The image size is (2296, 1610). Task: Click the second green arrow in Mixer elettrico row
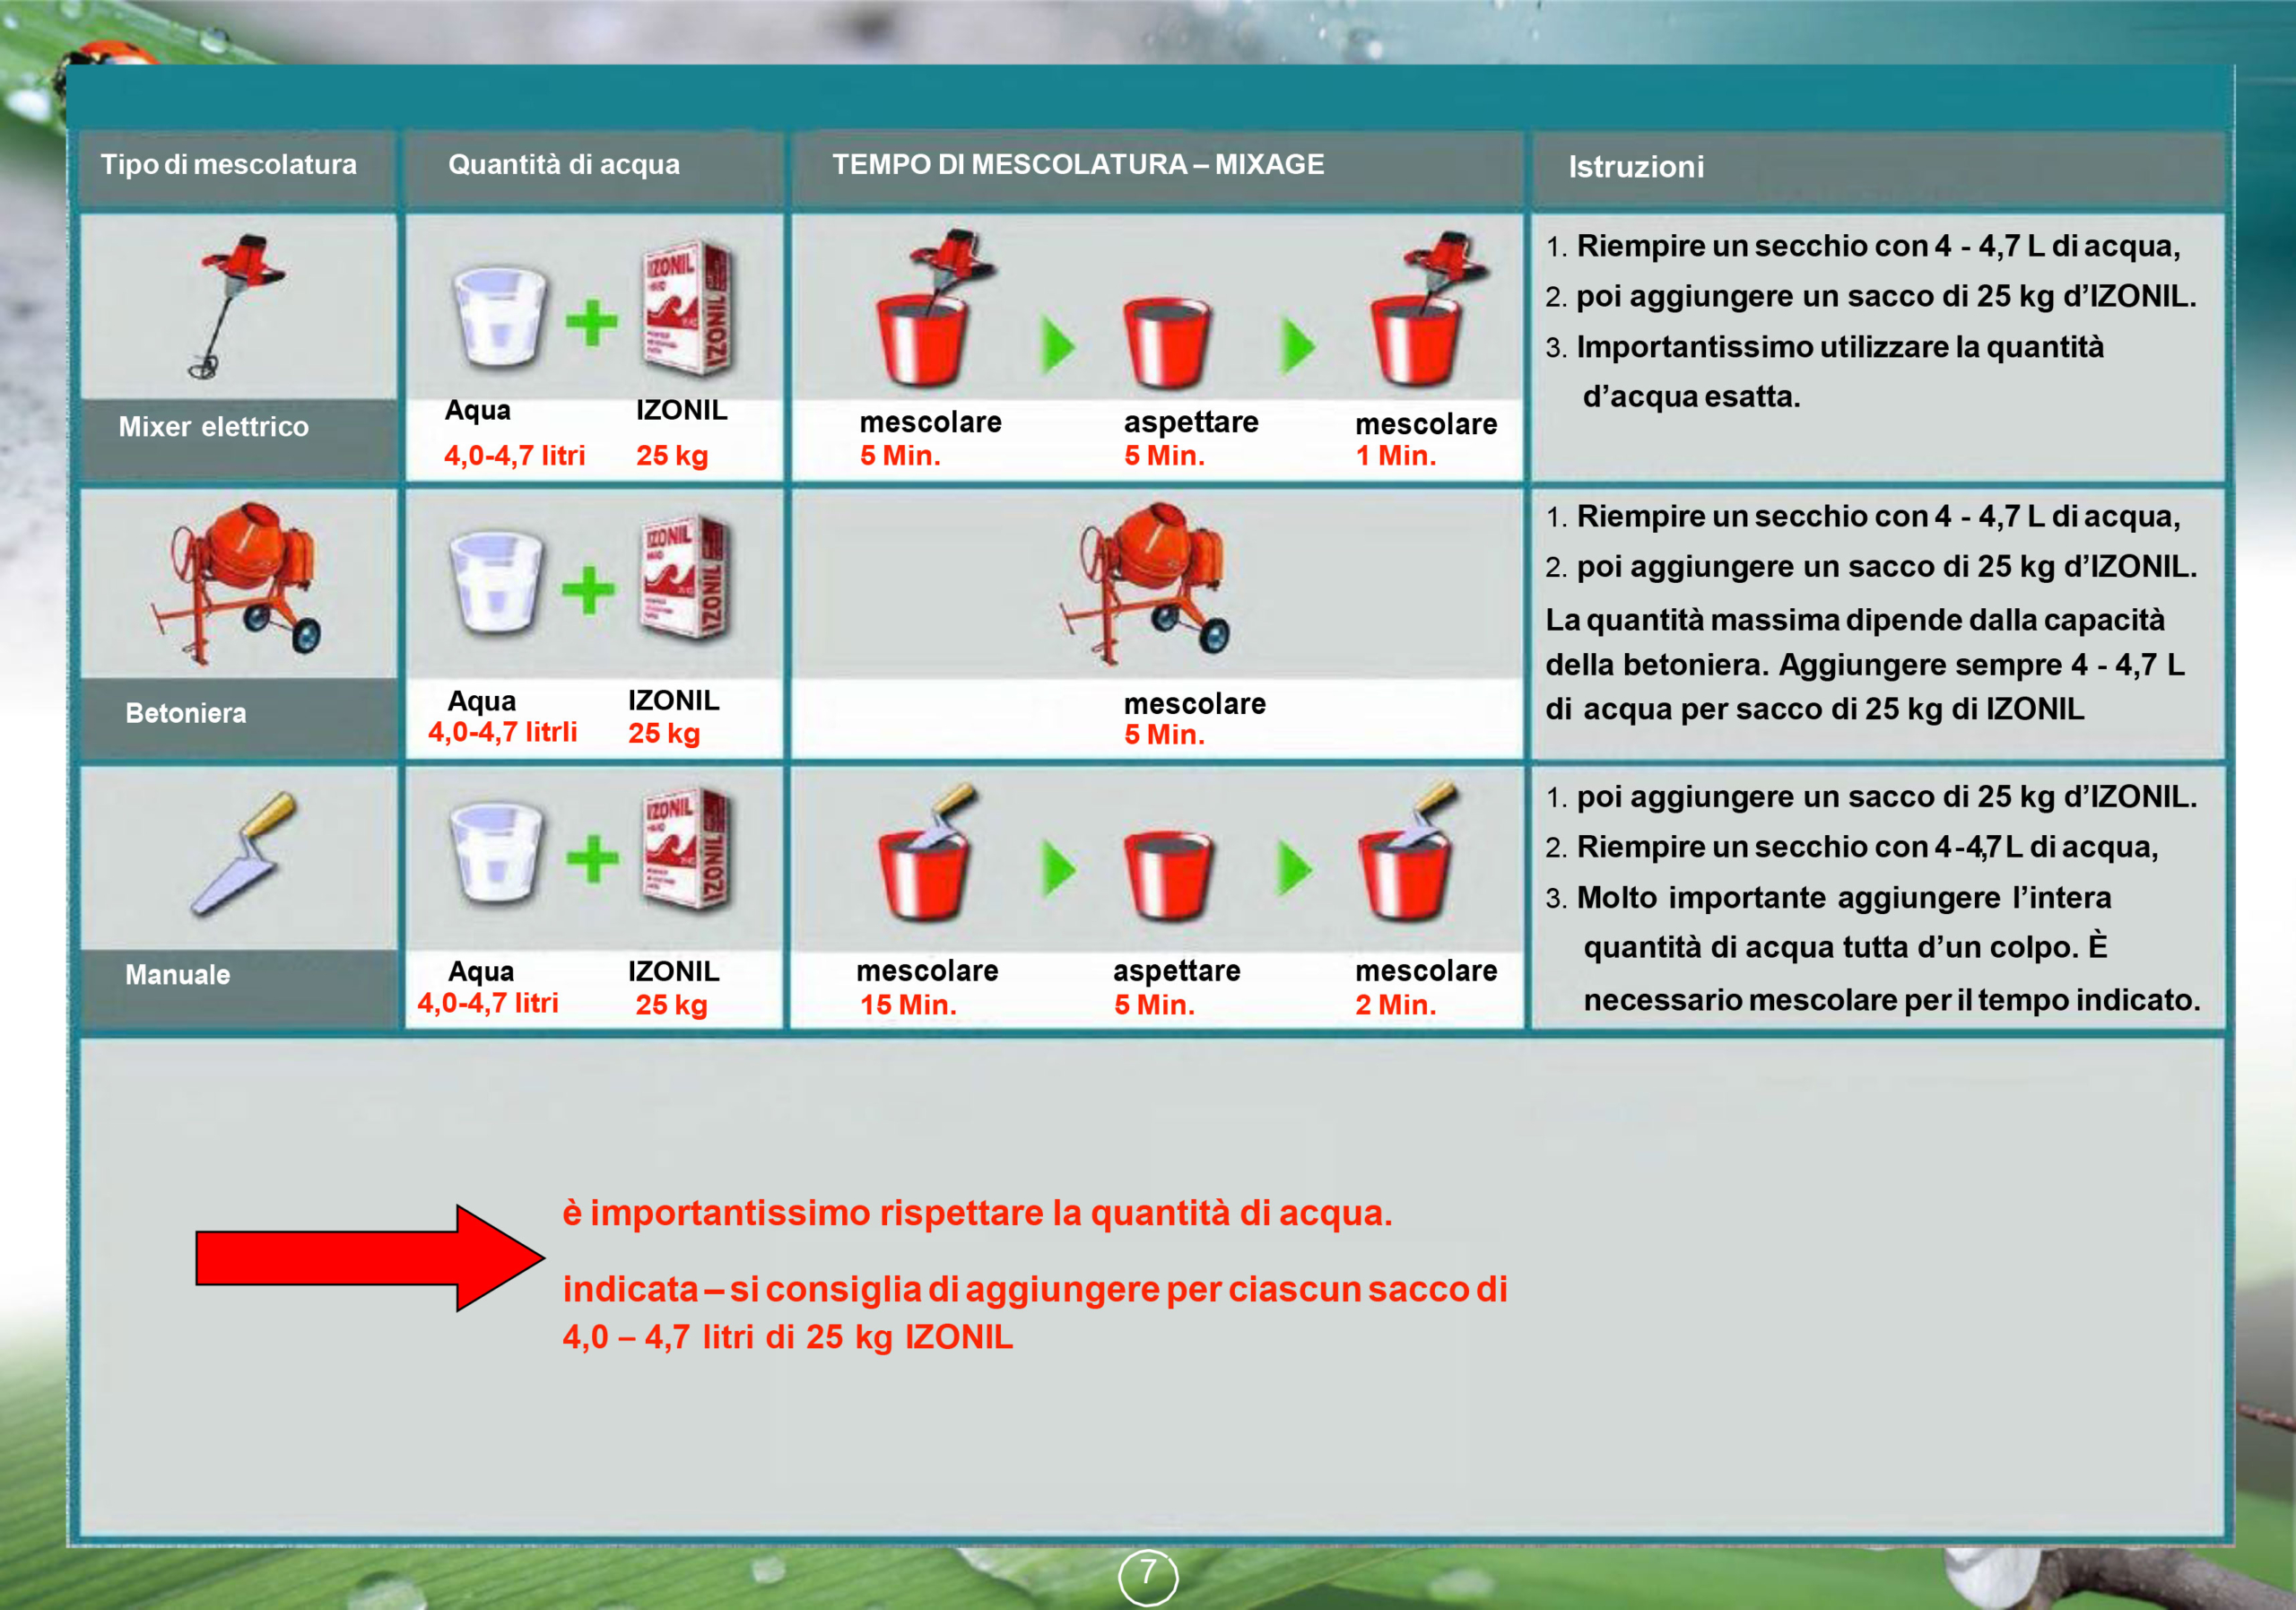tap(1298, 346)
